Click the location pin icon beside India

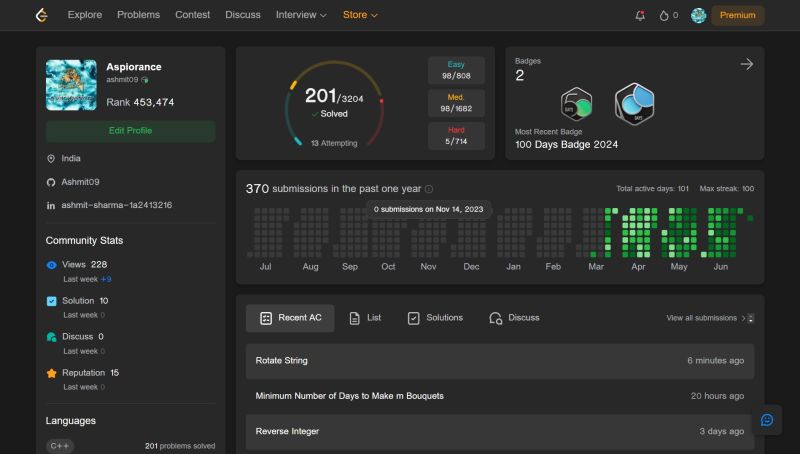point(51,159)
